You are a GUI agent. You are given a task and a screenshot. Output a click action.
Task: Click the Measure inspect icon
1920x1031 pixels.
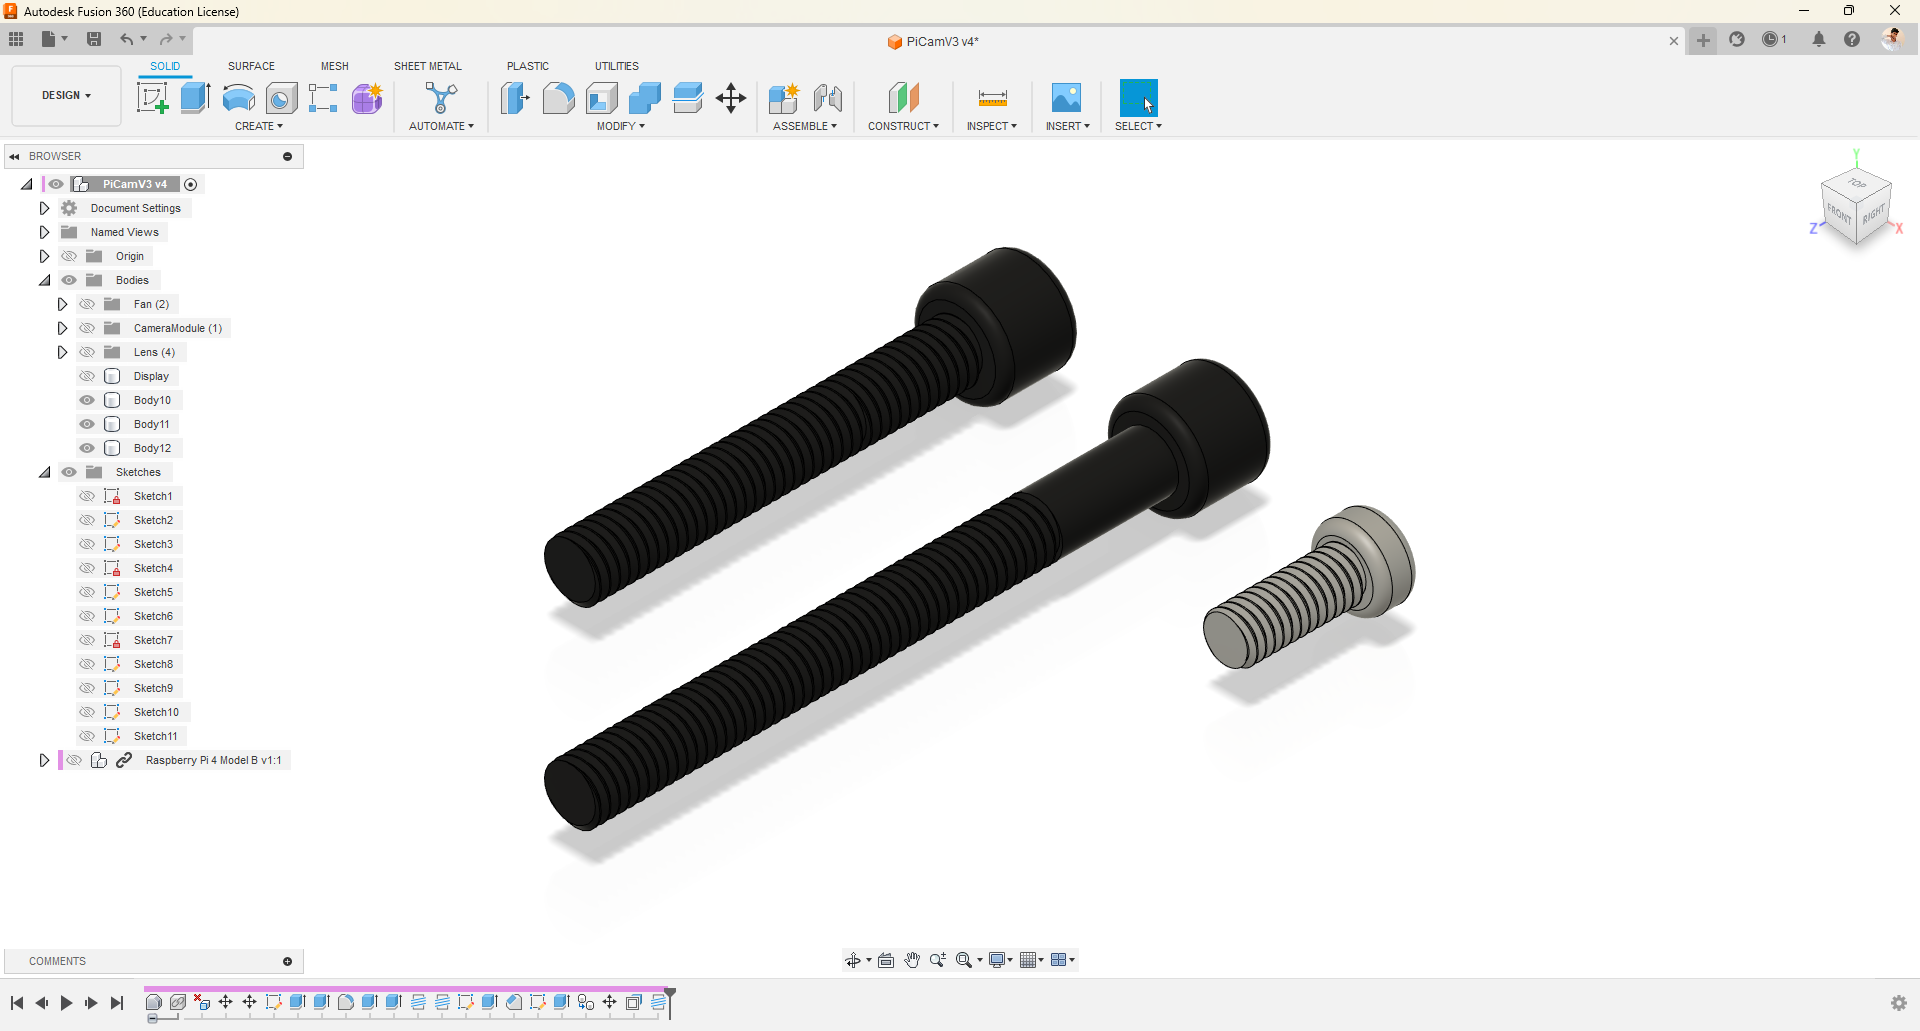tap(992, 98)
